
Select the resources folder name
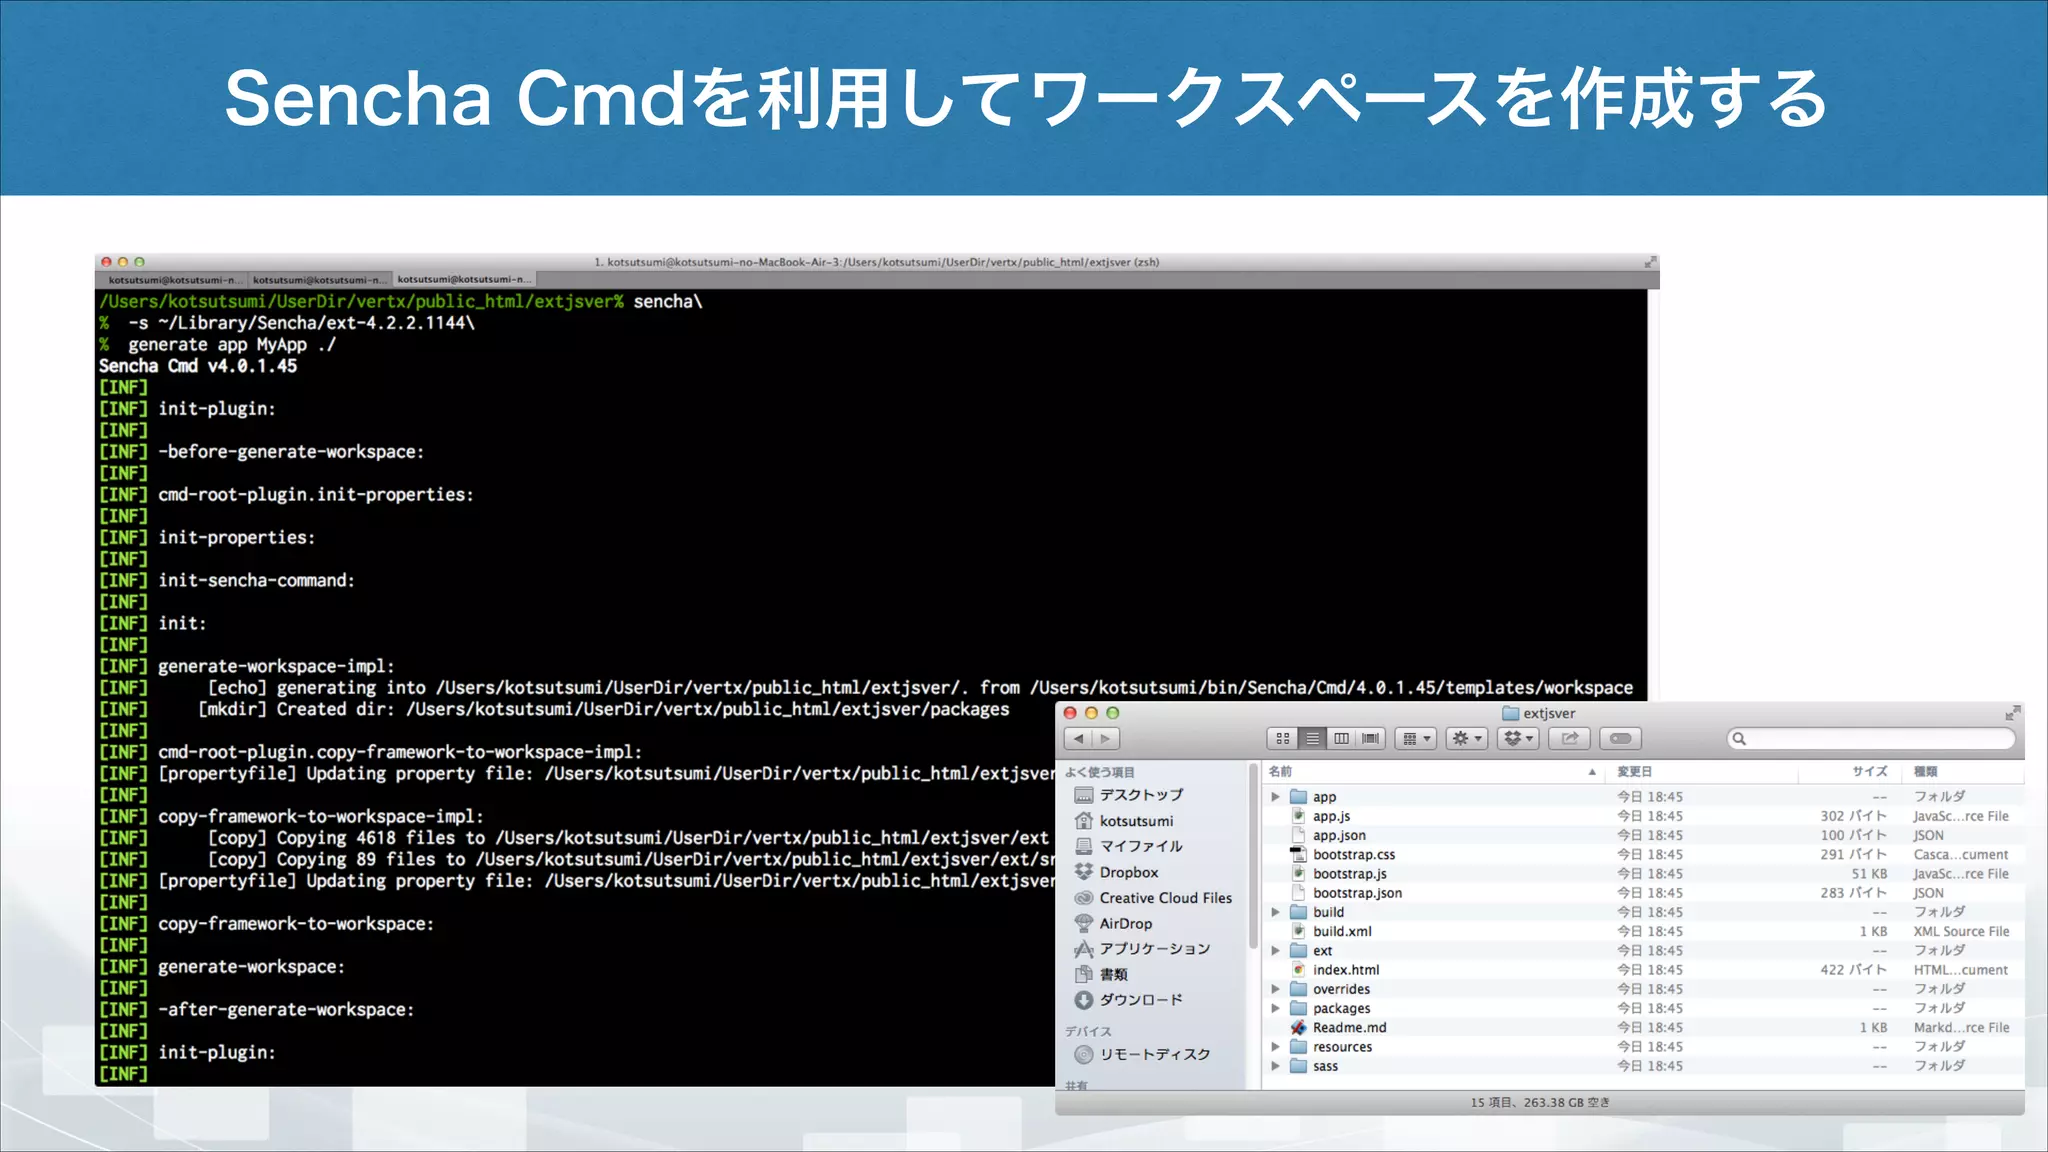(x=1342, y=1047)
